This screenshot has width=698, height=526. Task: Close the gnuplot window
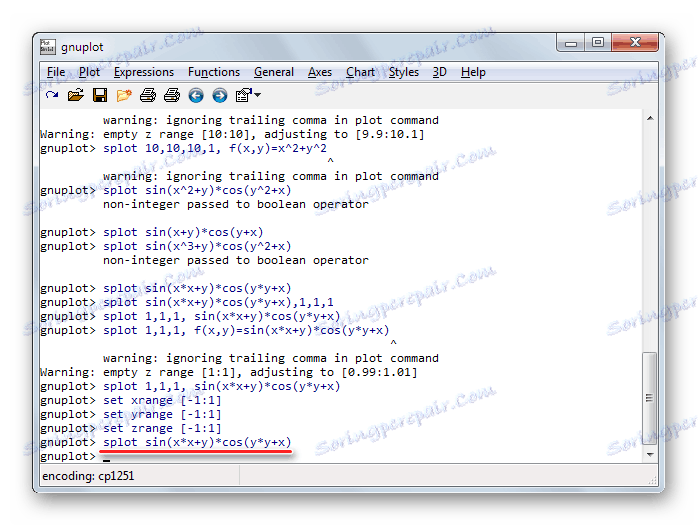click(635, 43)
